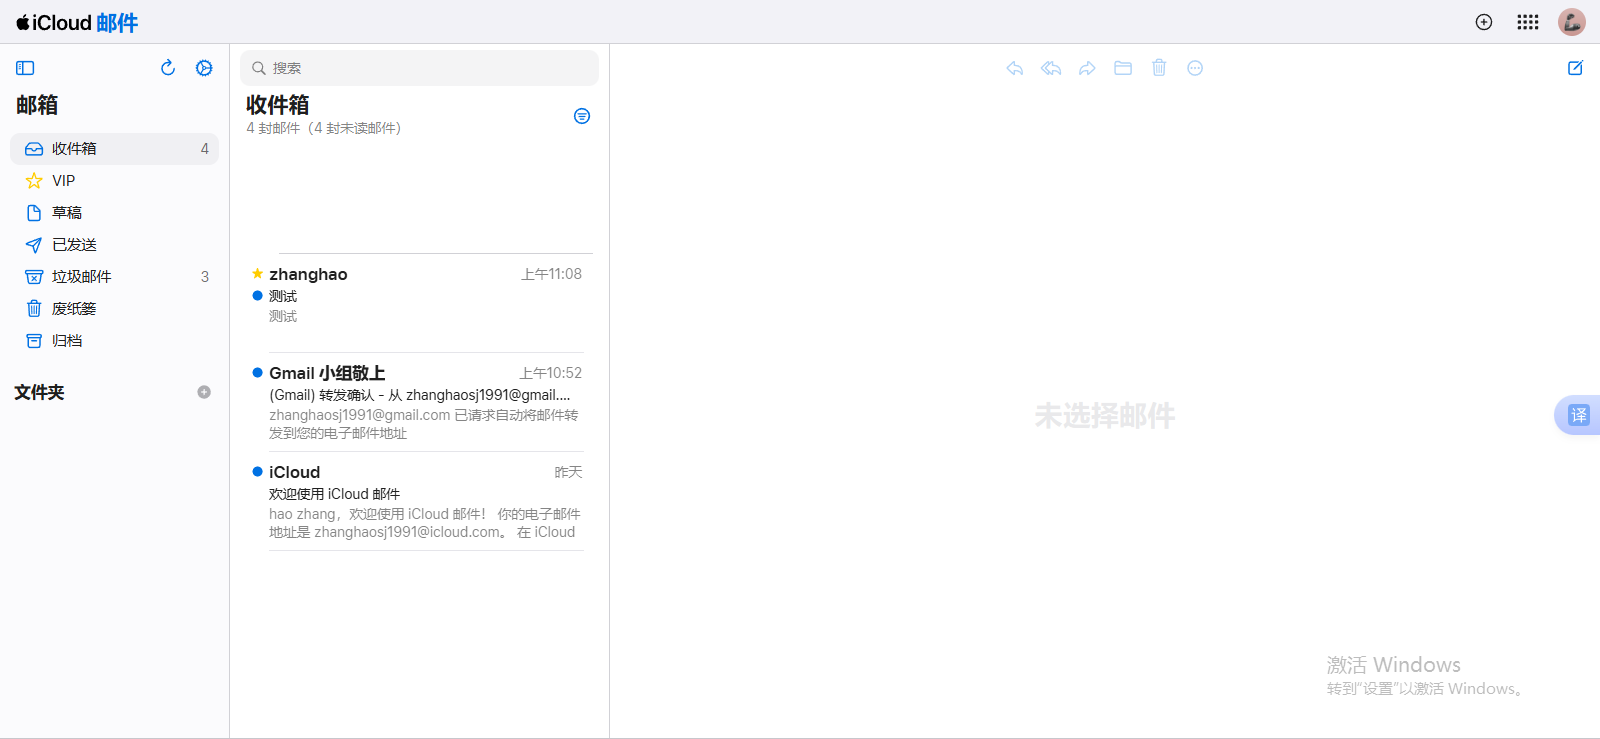Refresh the mailbox with the reload icon

[x=168, y=68]
